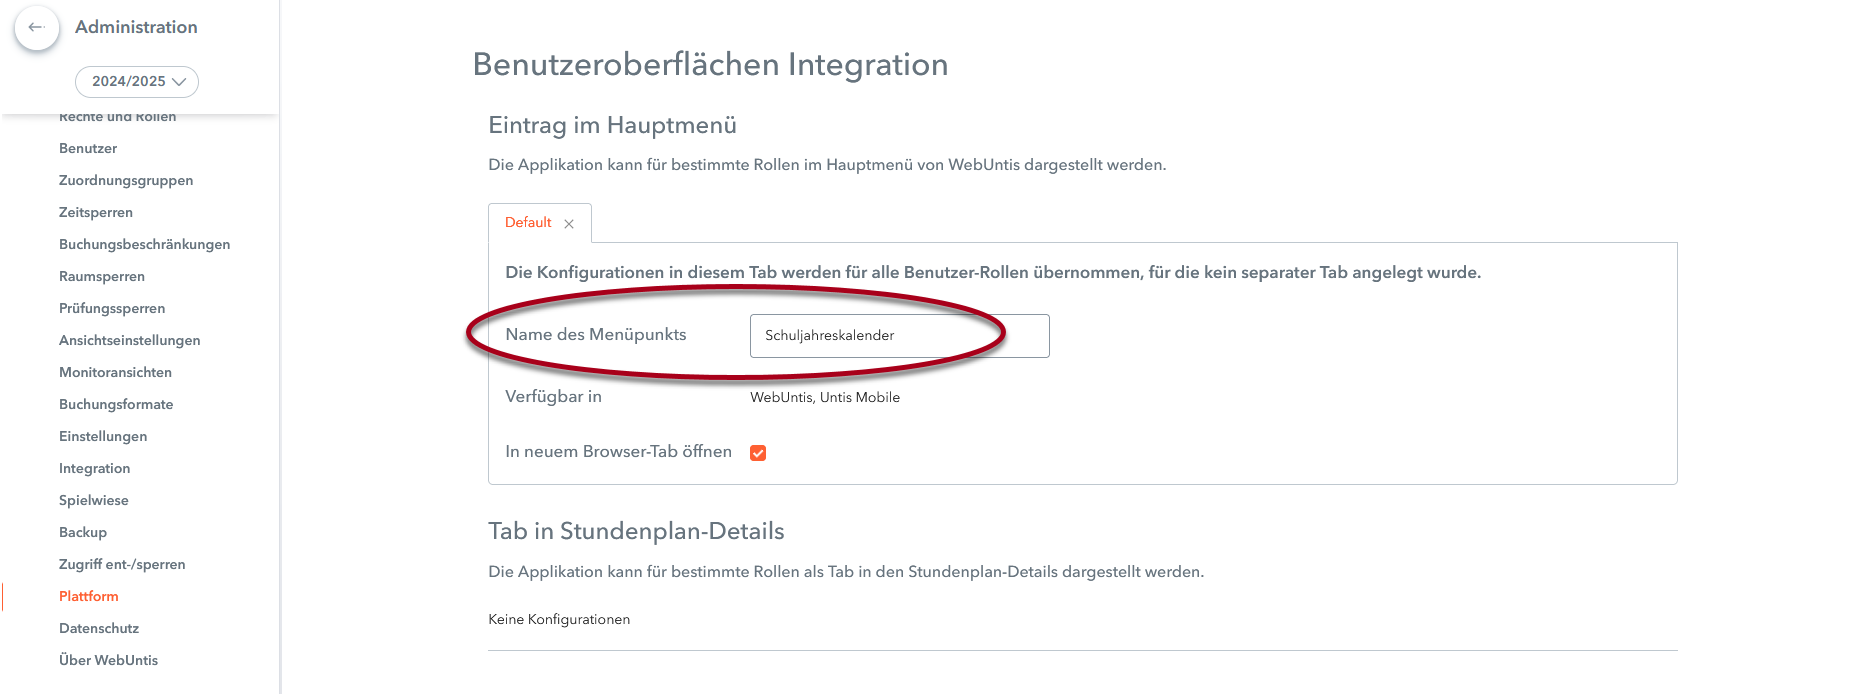Open Datenschutz in the sidebar
Screen dimensions: 1858x694
point(99,628)
